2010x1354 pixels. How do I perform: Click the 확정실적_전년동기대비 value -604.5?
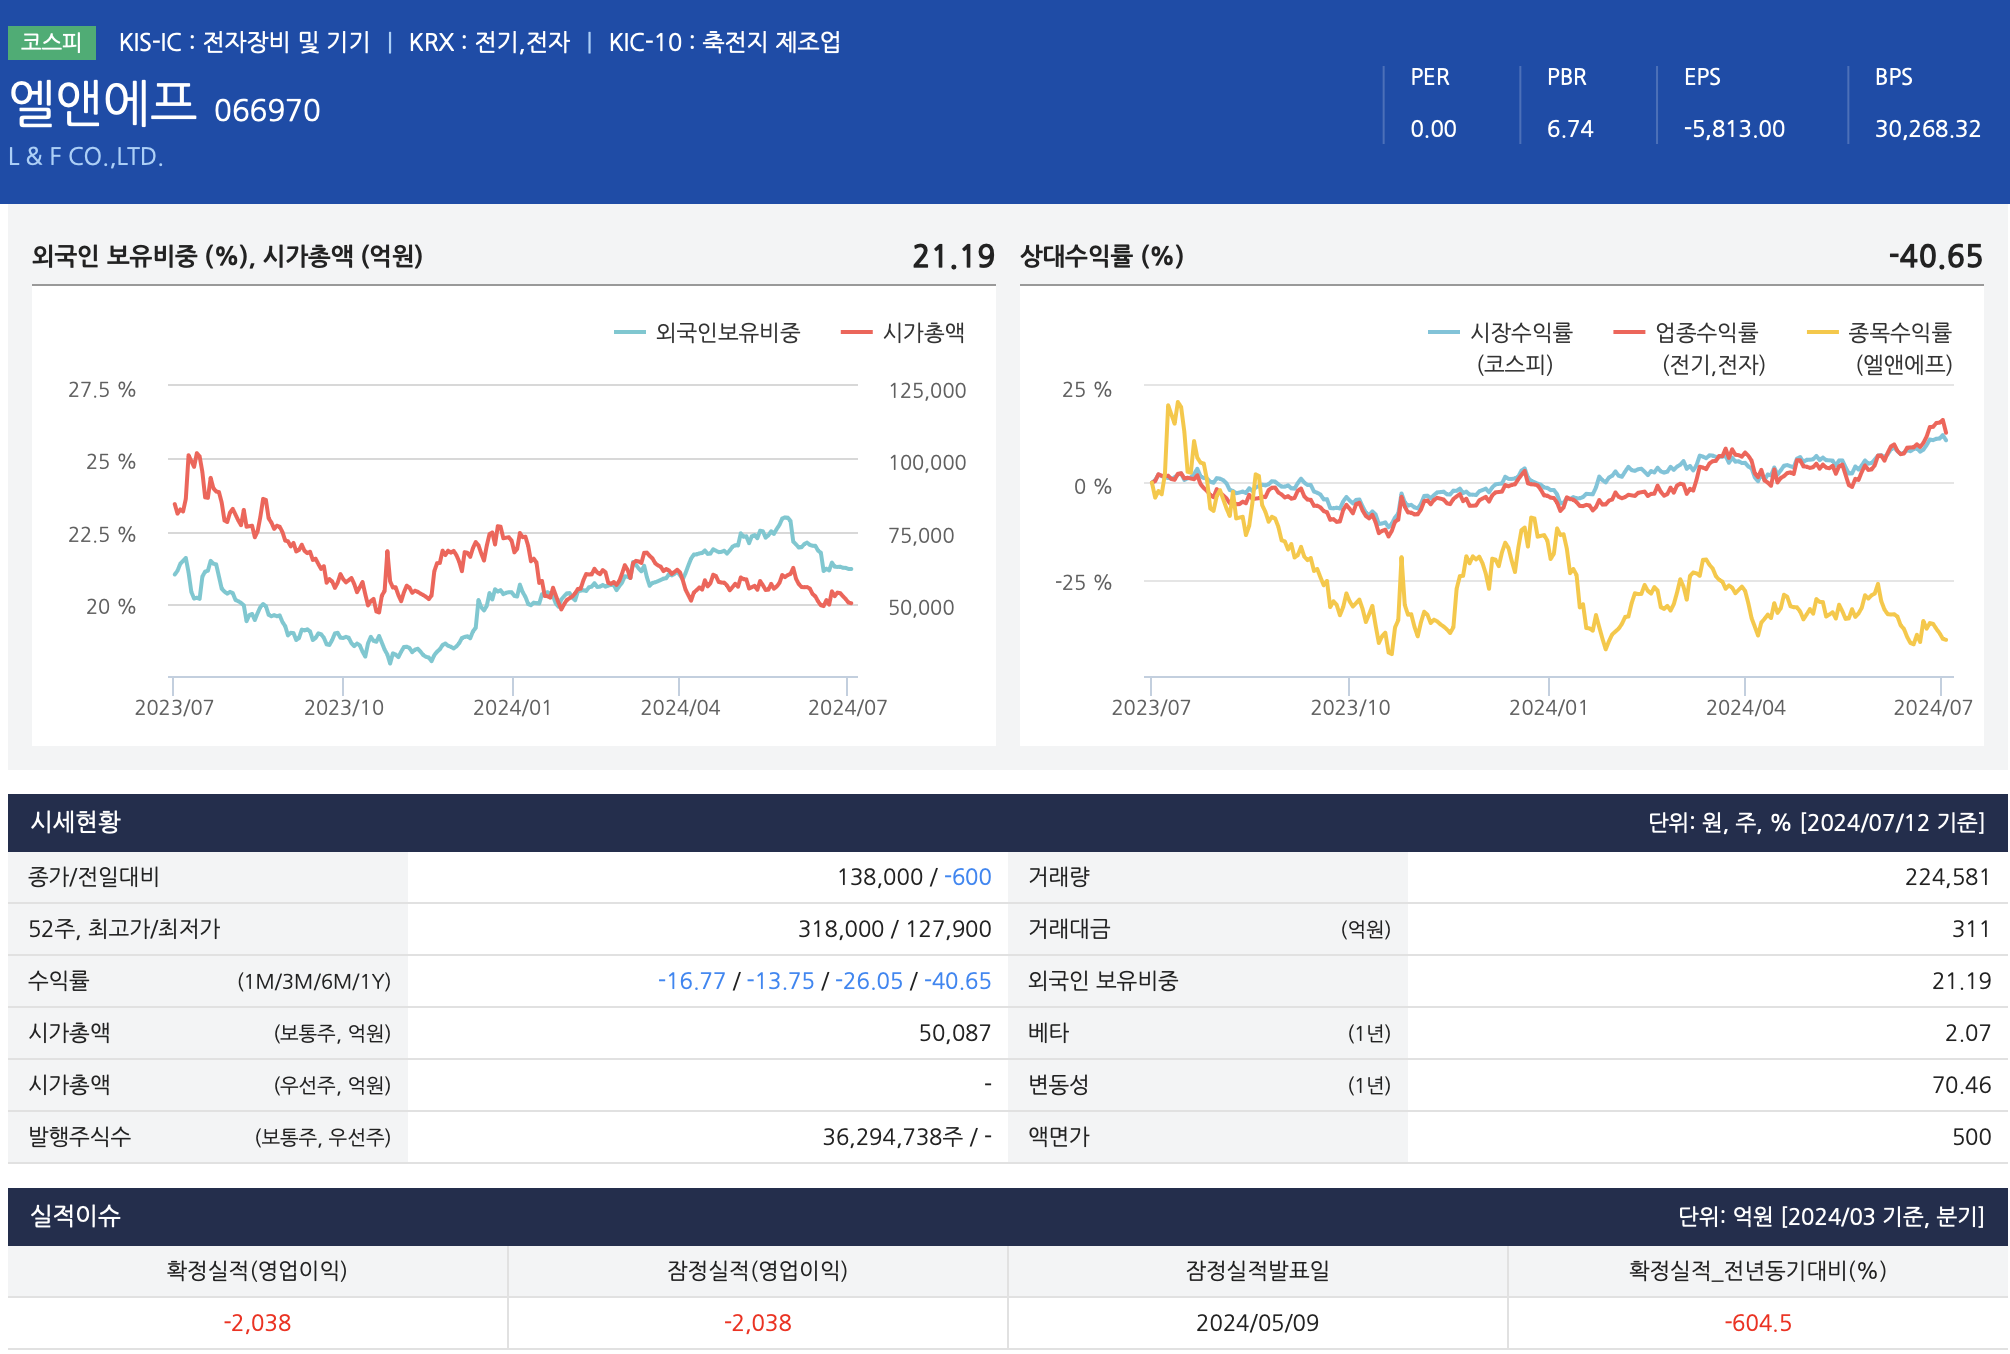[x=1757, y=1323]
